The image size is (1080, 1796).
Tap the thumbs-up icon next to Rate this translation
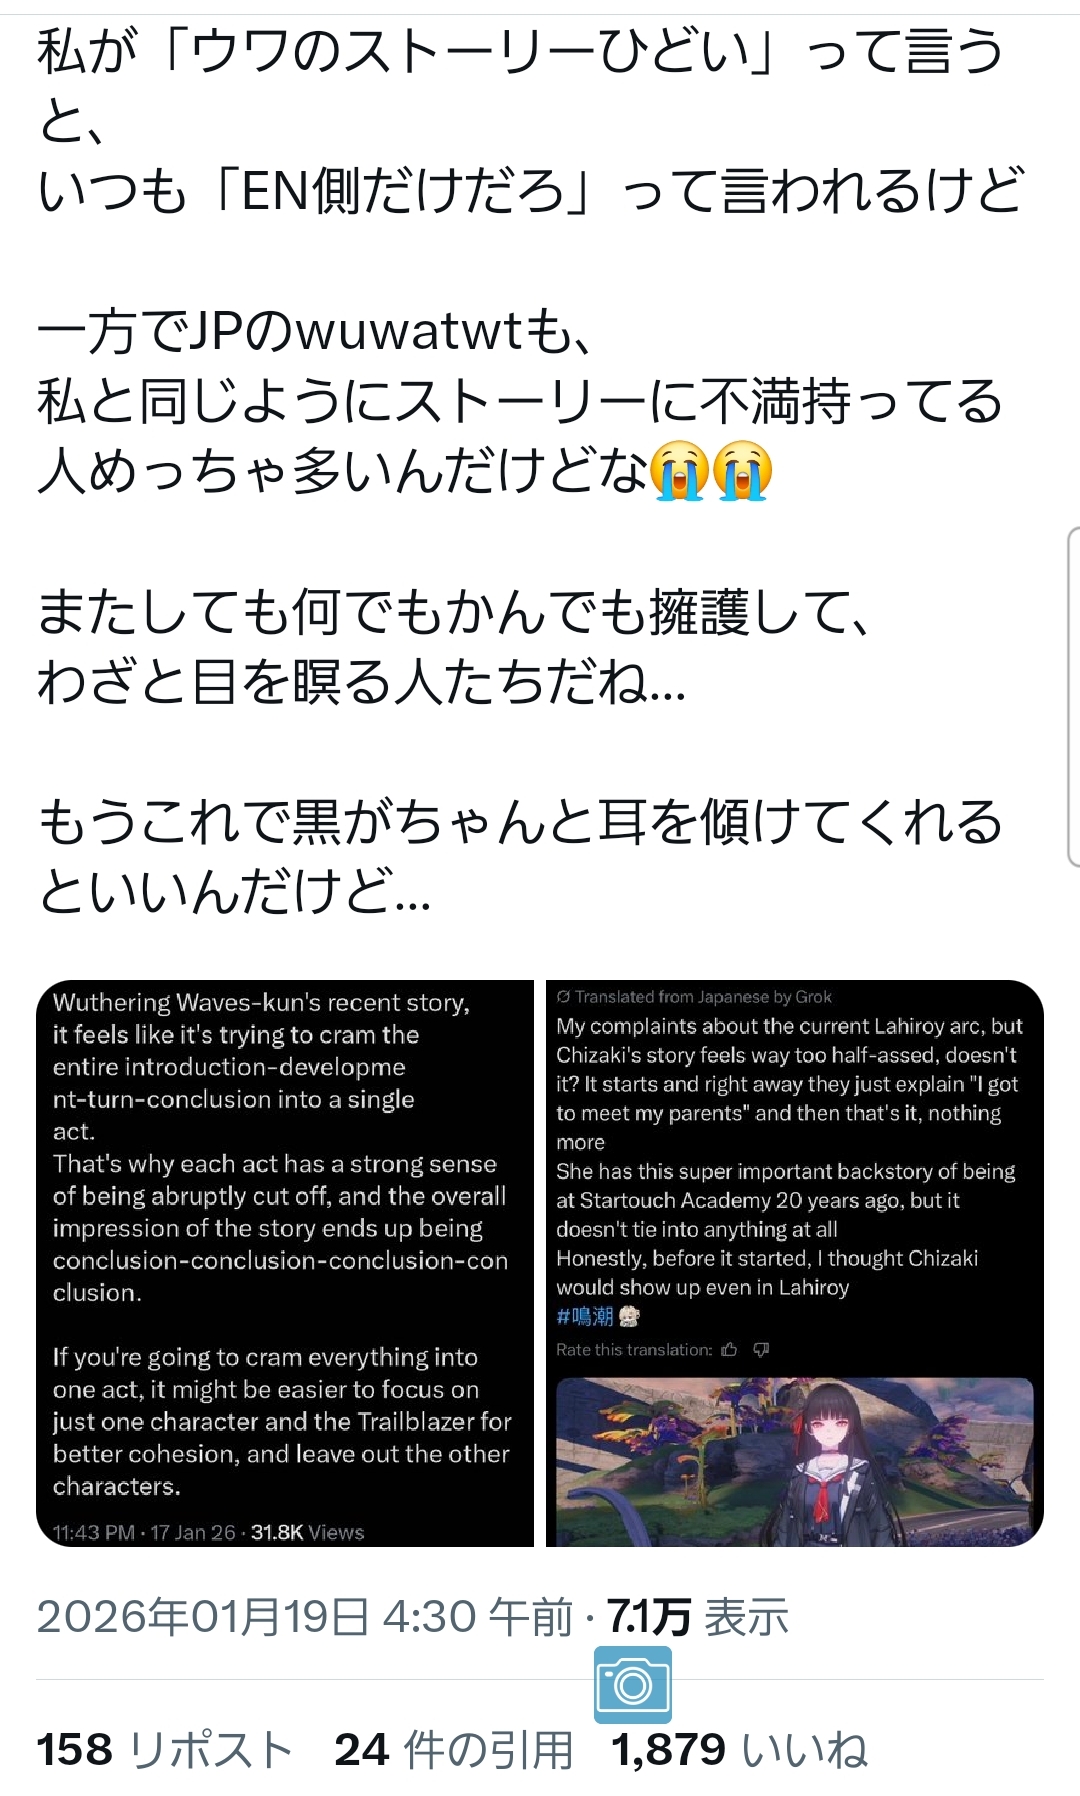pos(729,1350)
